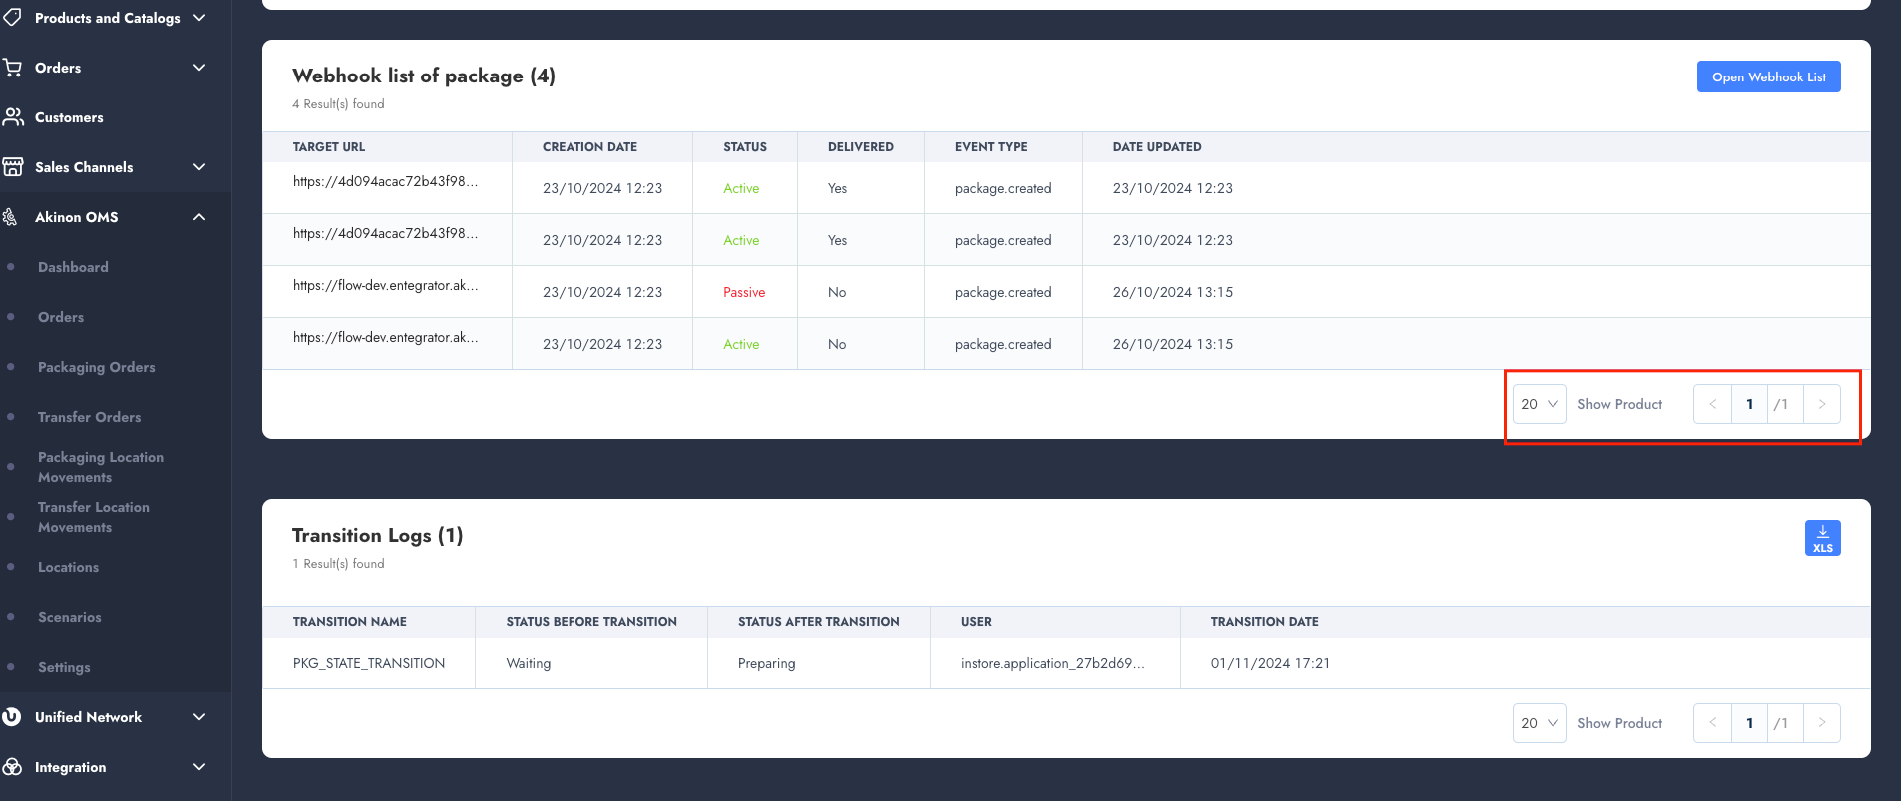Click the Open Webhook List button
Image resolution: width=1901 pixels, height=801 pixels.
coord(1768,77)
